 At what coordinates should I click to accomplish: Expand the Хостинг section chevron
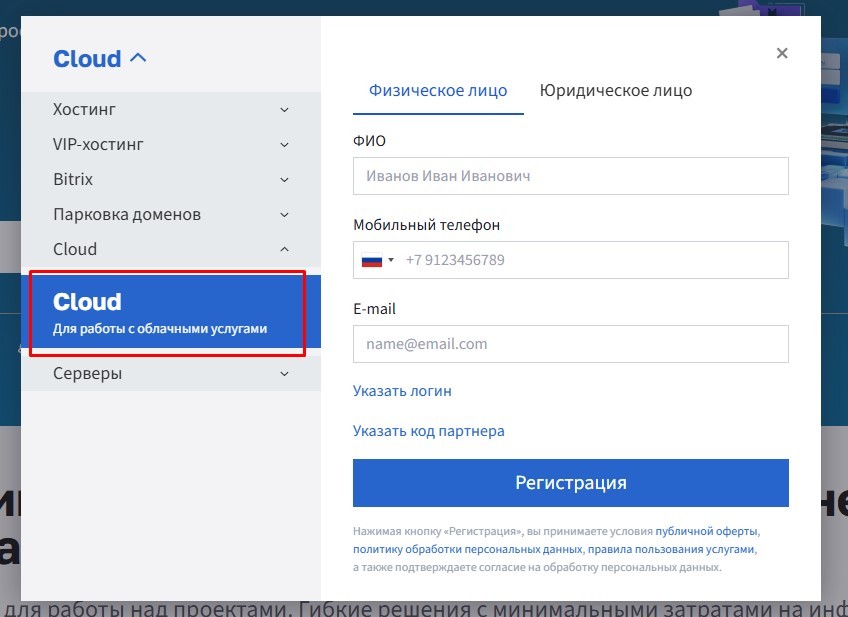(x=284, y=110)
